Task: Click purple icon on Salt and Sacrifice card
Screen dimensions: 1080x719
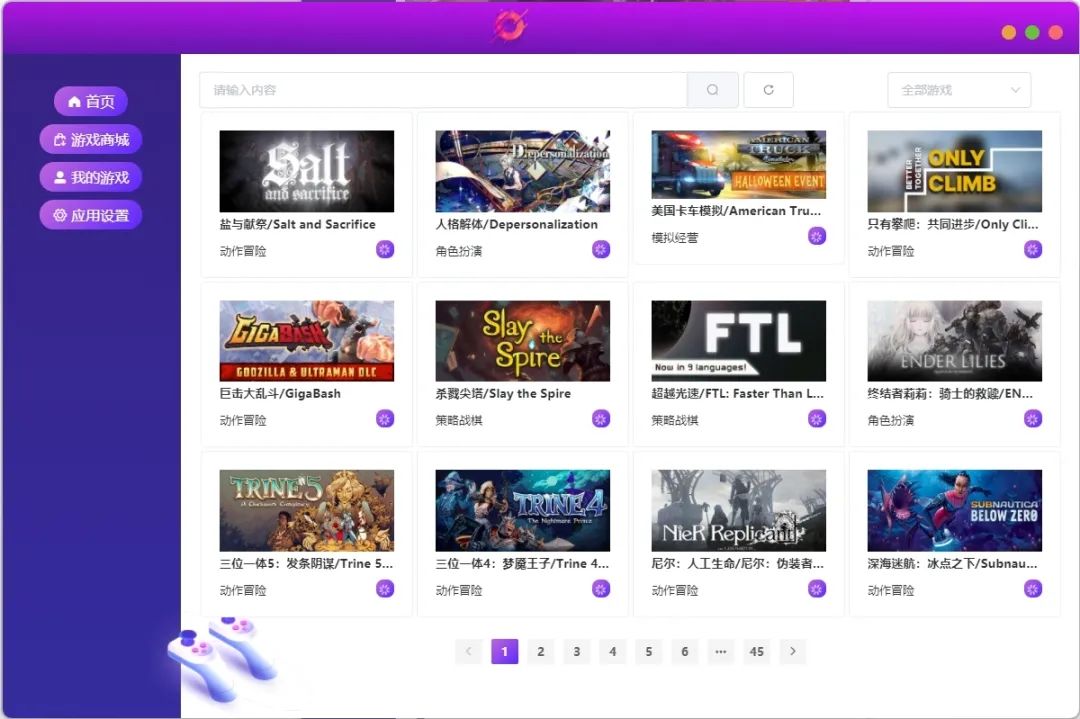Action: [385, 249]
